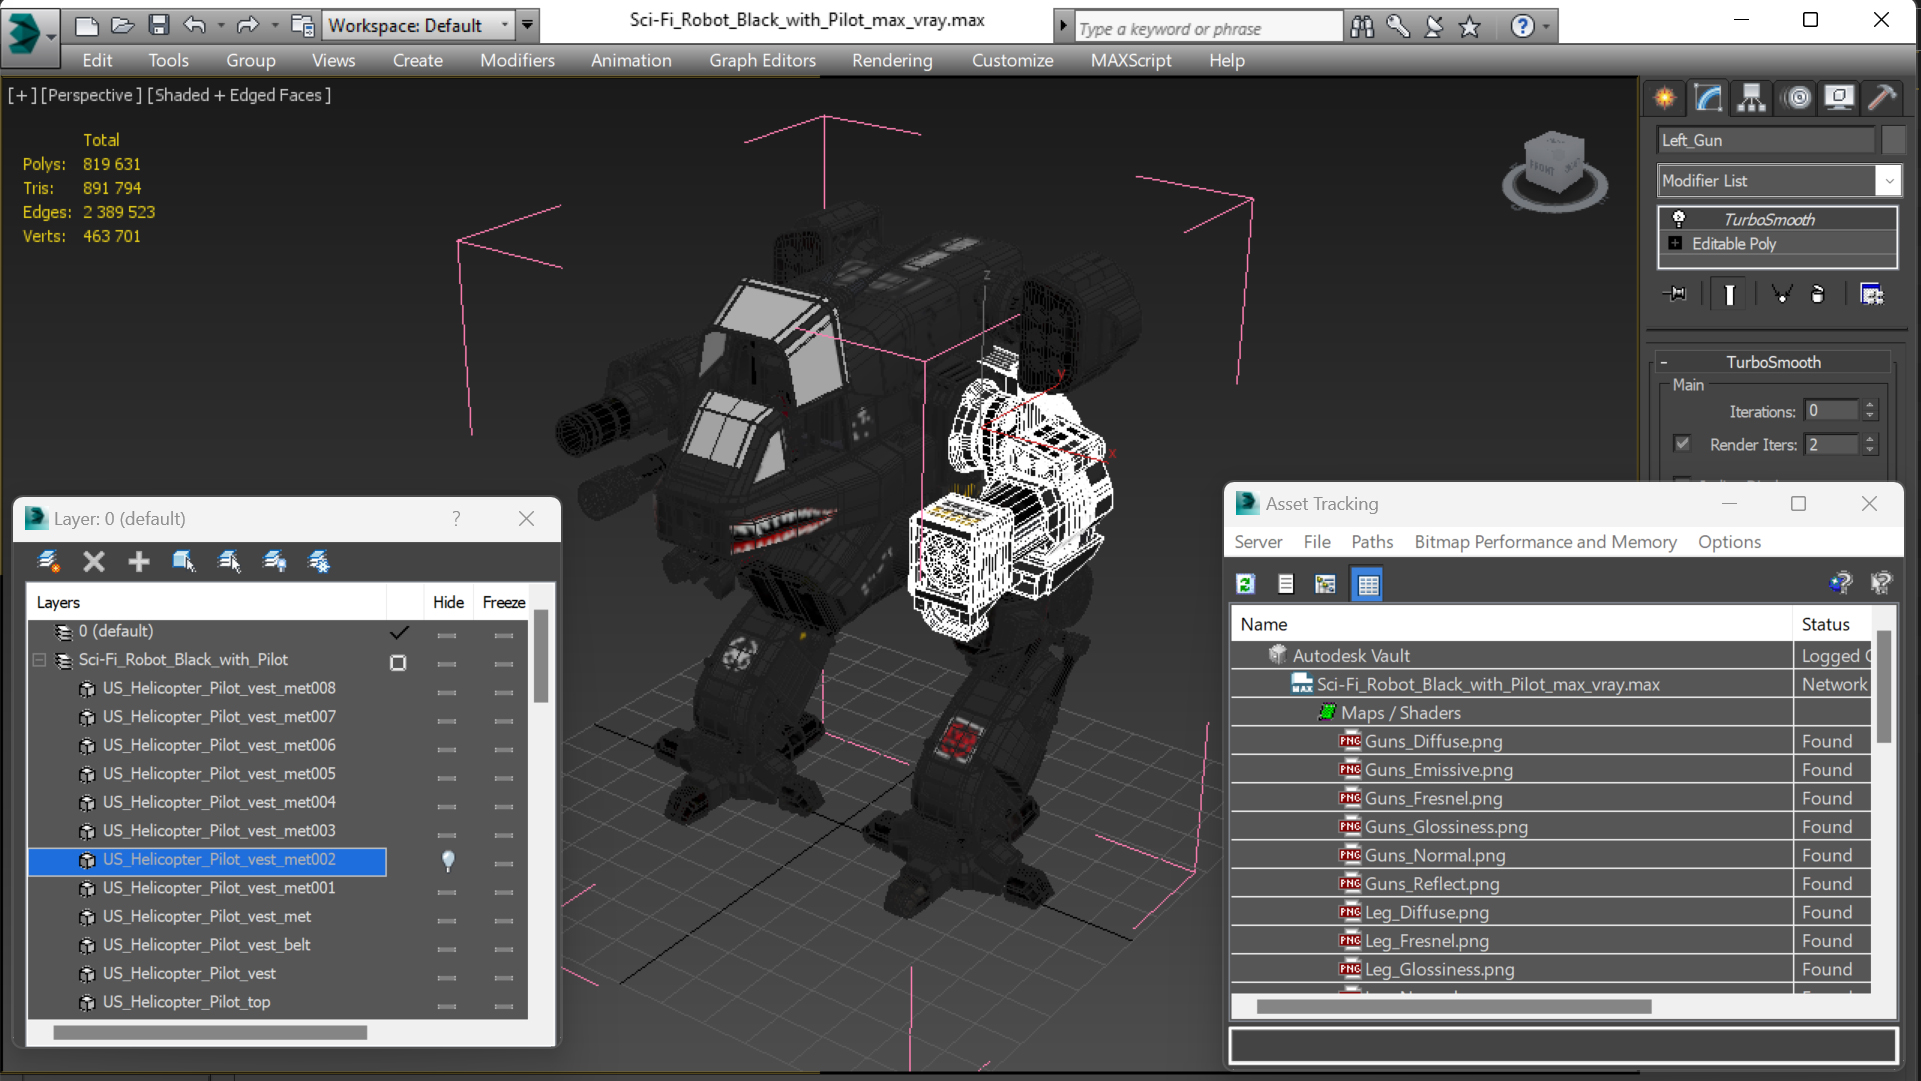Click the Asset Tracking horizontal scrollbar

click(x=1453, y=1007)
